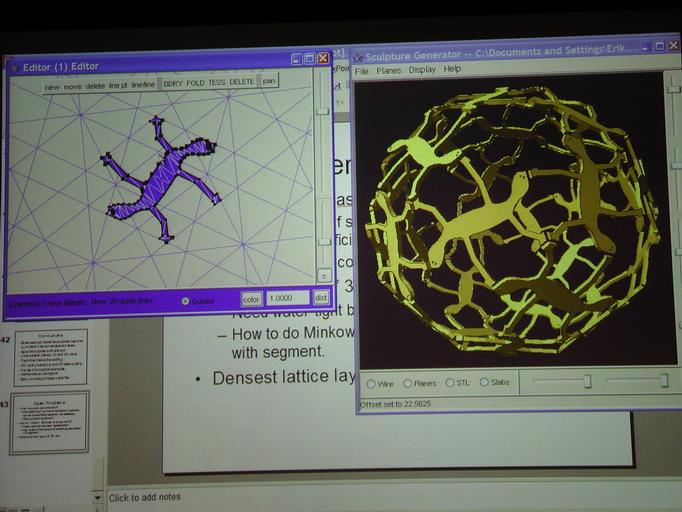Click the 'color' button in Editor

click(x=251, y=298)
